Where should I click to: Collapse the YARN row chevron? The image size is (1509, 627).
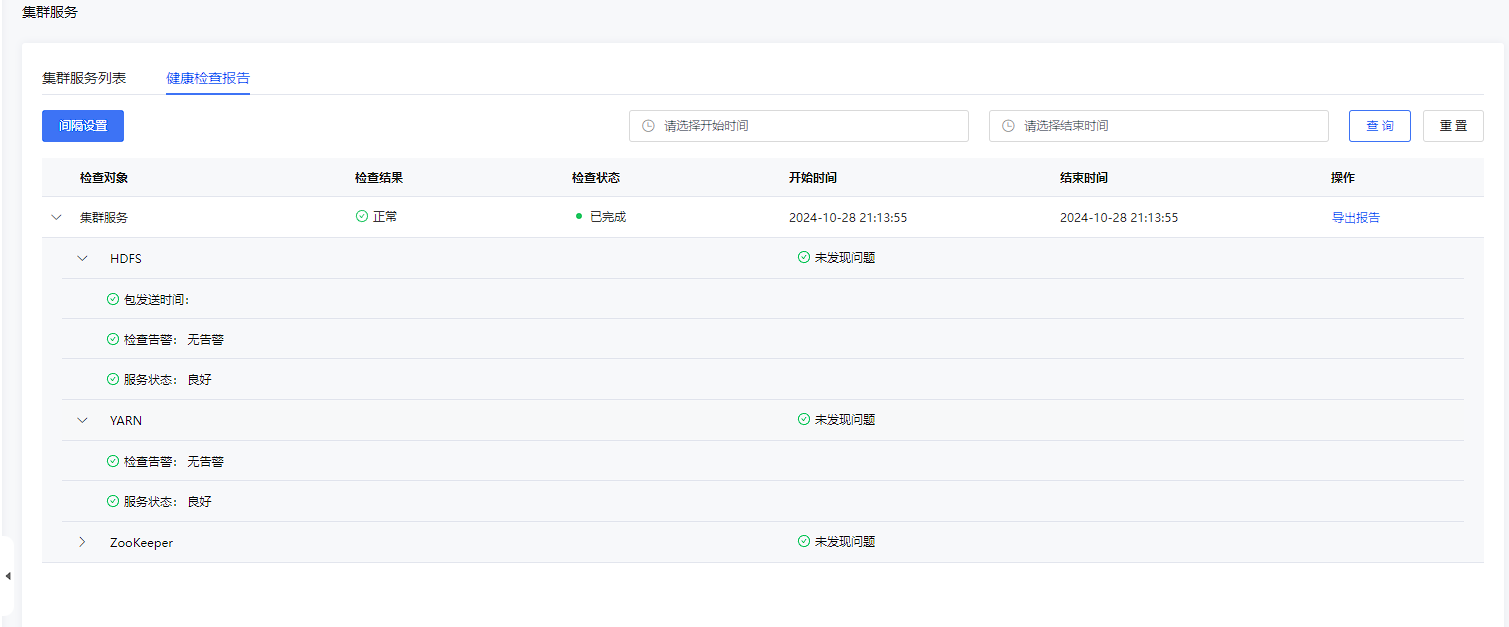(83, 420)
